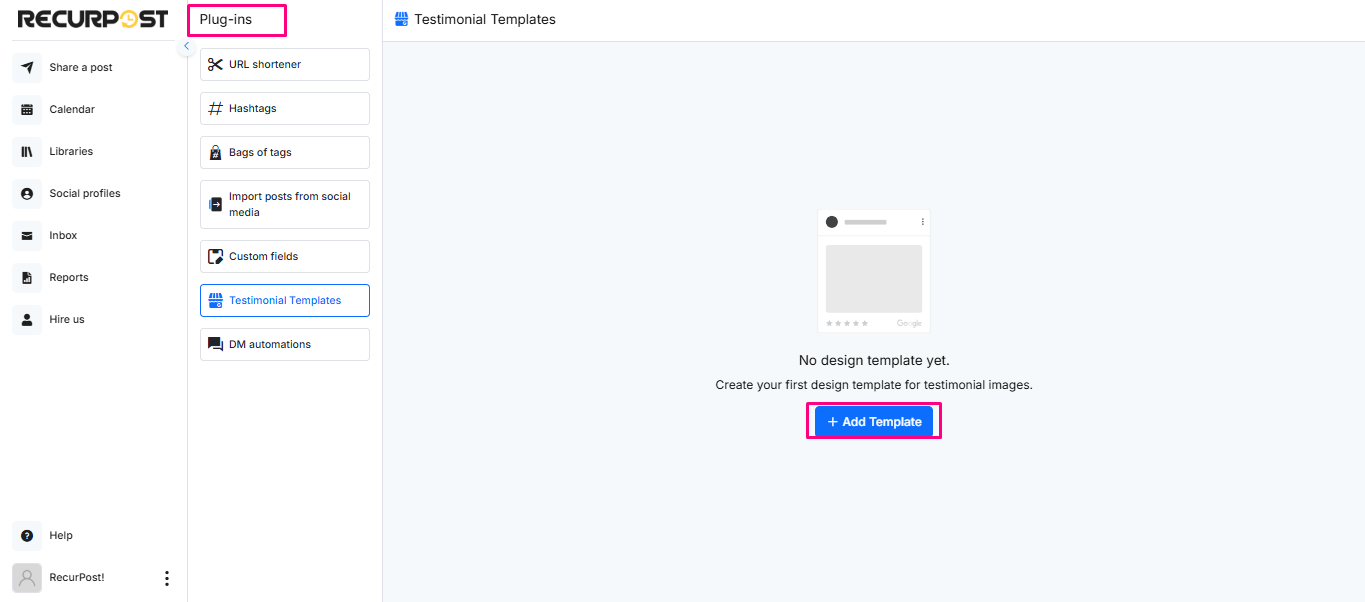The image size is (1365, 602).
Task: Click the Calendar icon in sidebar
Action: pos(27,110)
